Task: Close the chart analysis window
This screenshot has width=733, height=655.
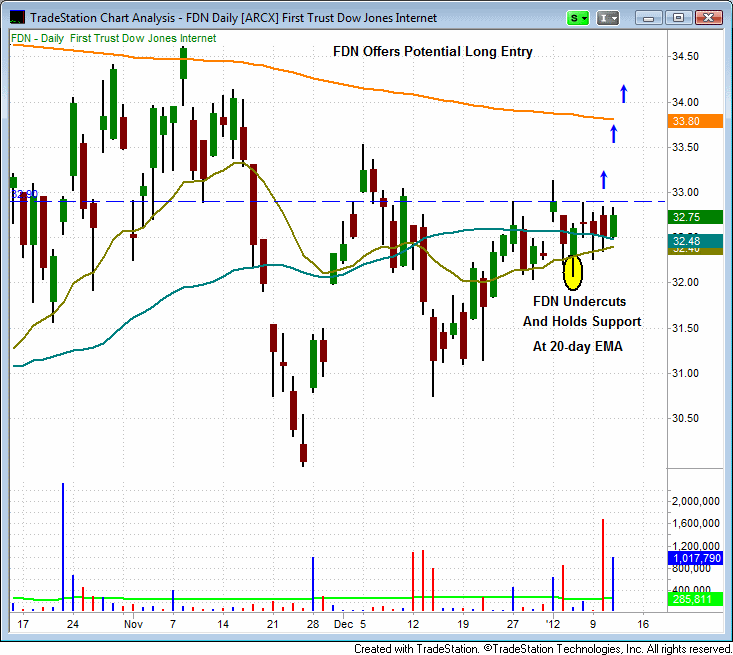Action: (x=709, y=18)
